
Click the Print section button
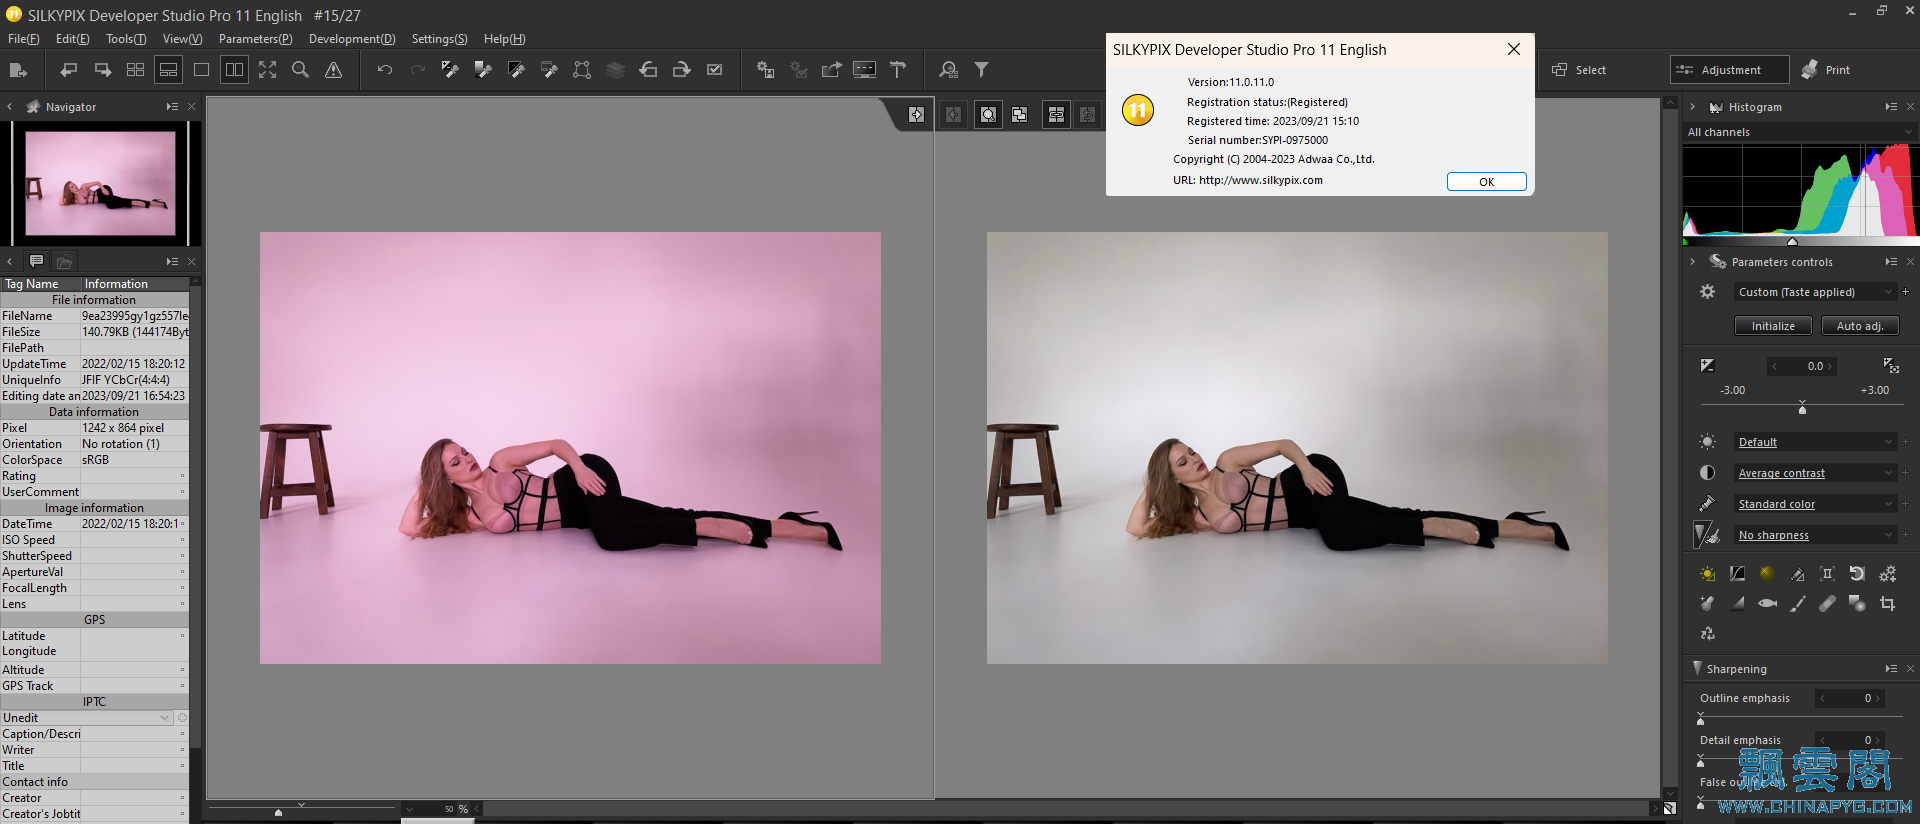(1826, 70)
